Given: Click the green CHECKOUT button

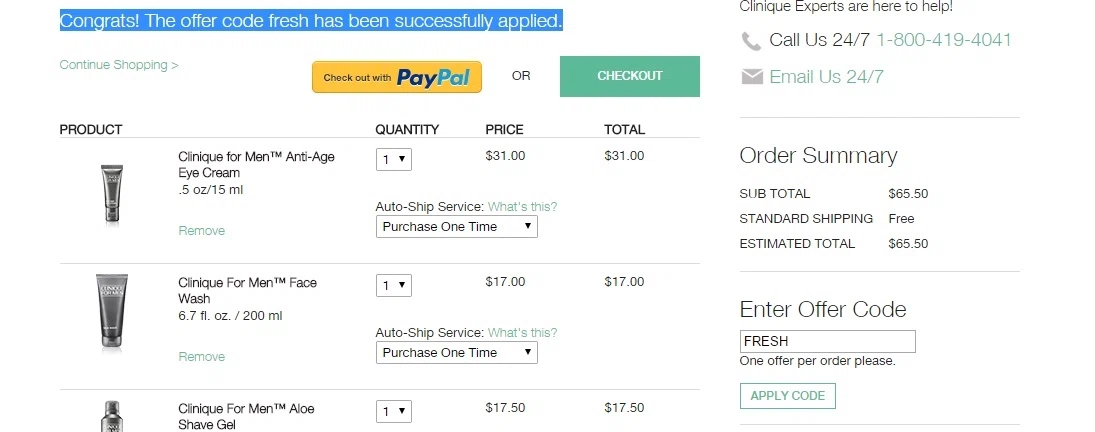Looking at the screenshot, I should pyautogui.click(x=630, y=76).
